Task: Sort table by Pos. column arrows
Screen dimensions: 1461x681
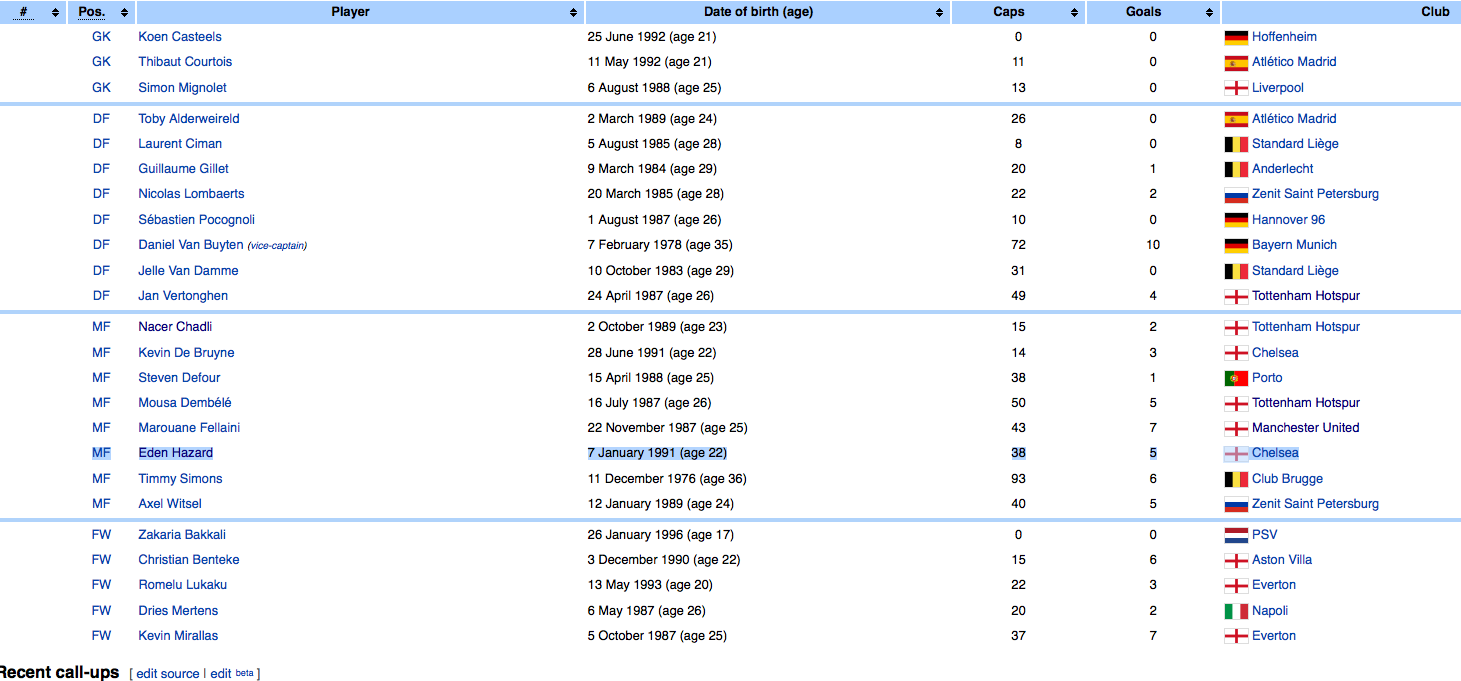Action: pyautogui.click(x=124, y=13)
